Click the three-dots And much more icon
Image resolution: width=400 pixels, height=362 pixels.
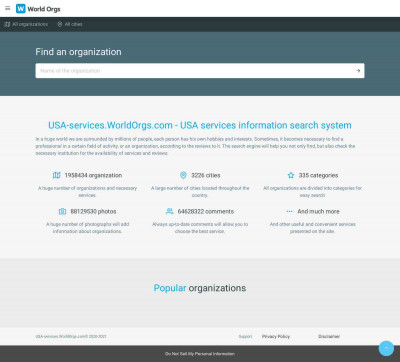click(x=289, y=211)
